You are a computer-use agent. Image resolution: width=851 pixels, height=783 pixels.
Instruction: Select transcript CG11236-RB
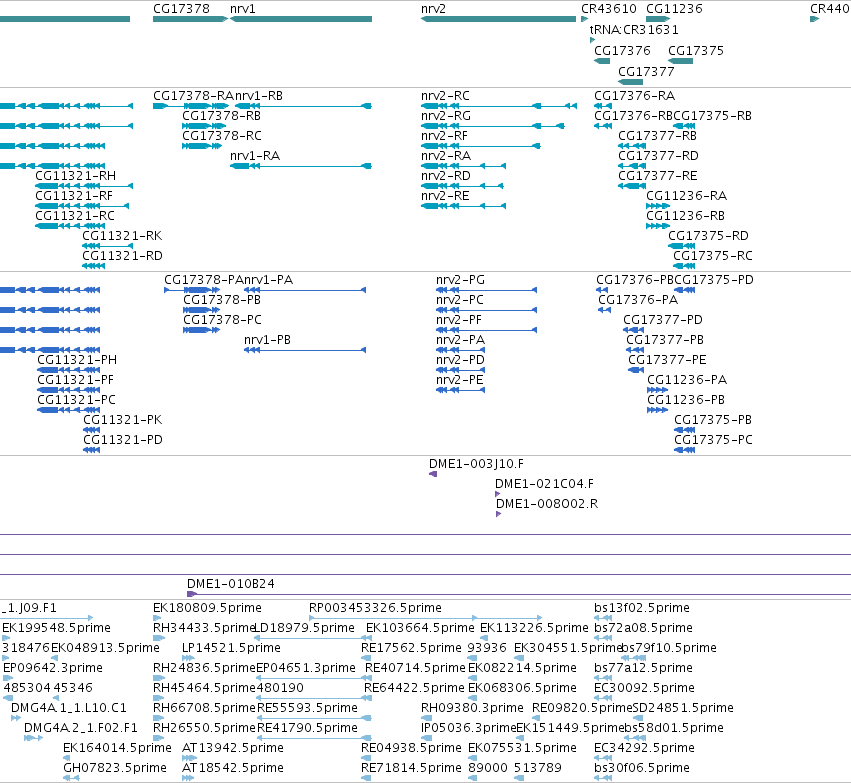[685, 216]
